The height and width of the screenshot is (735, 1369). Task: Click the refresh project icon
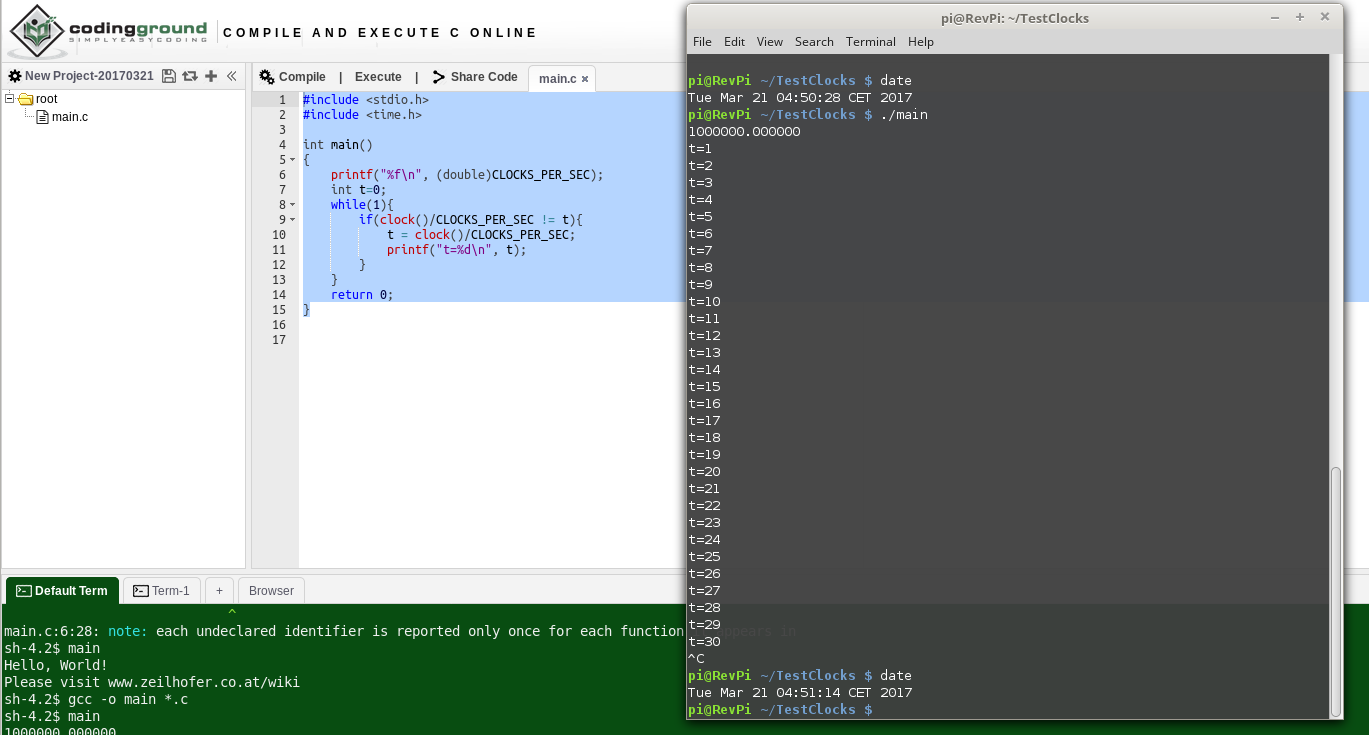[x=189, y=76]
